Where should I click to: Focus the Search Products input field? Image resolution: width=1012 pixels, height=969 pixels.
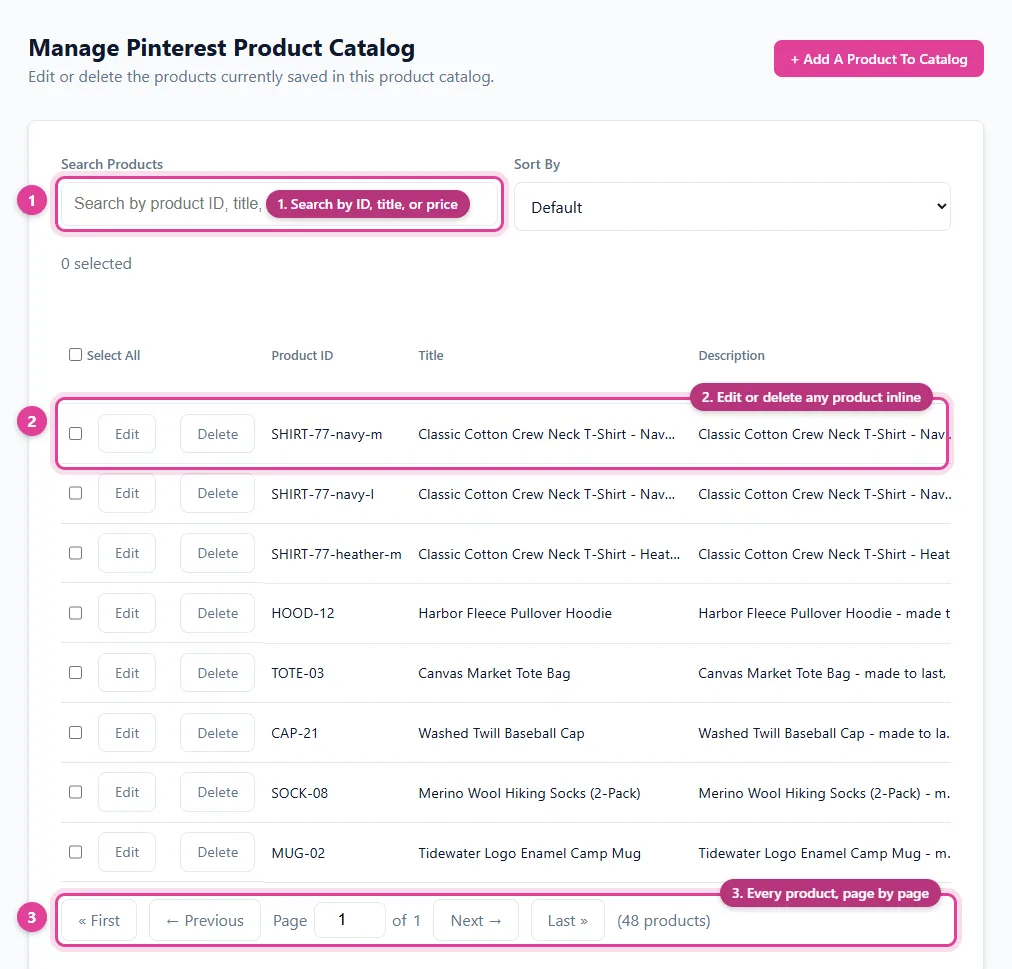[279, 204]
